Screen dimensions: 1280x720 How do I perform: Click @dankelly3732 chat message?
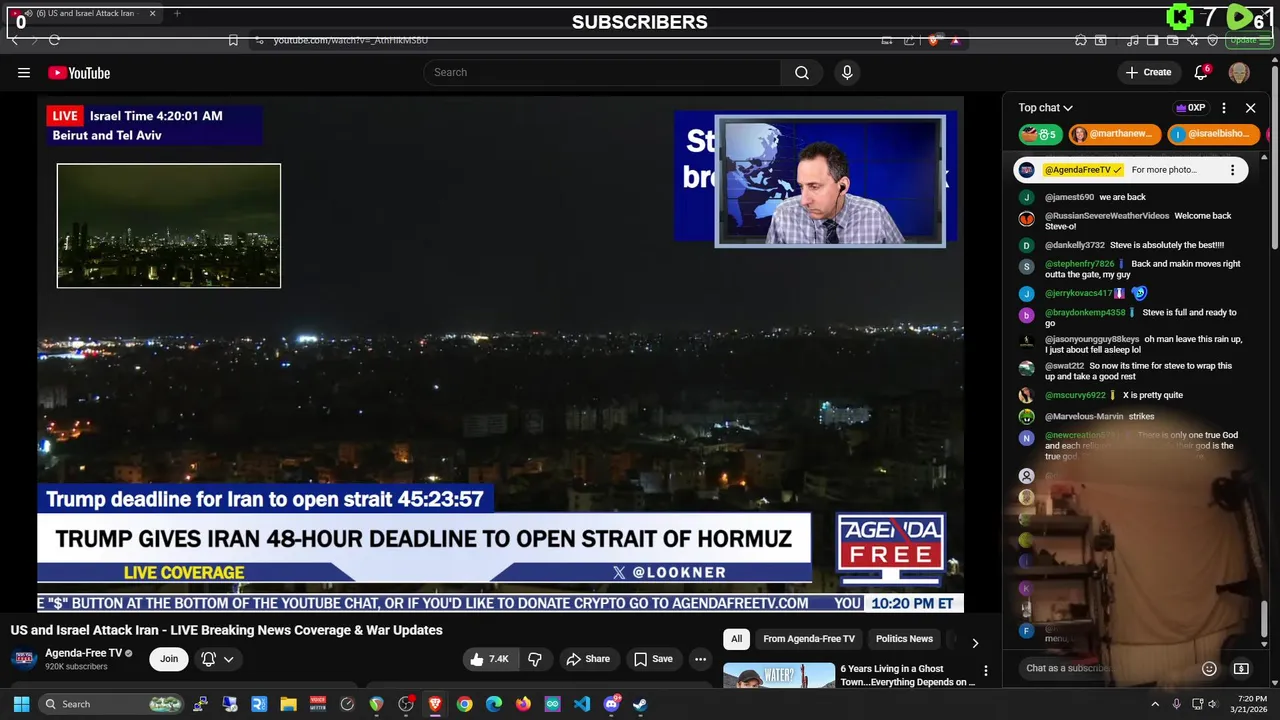pos(1168,245)
